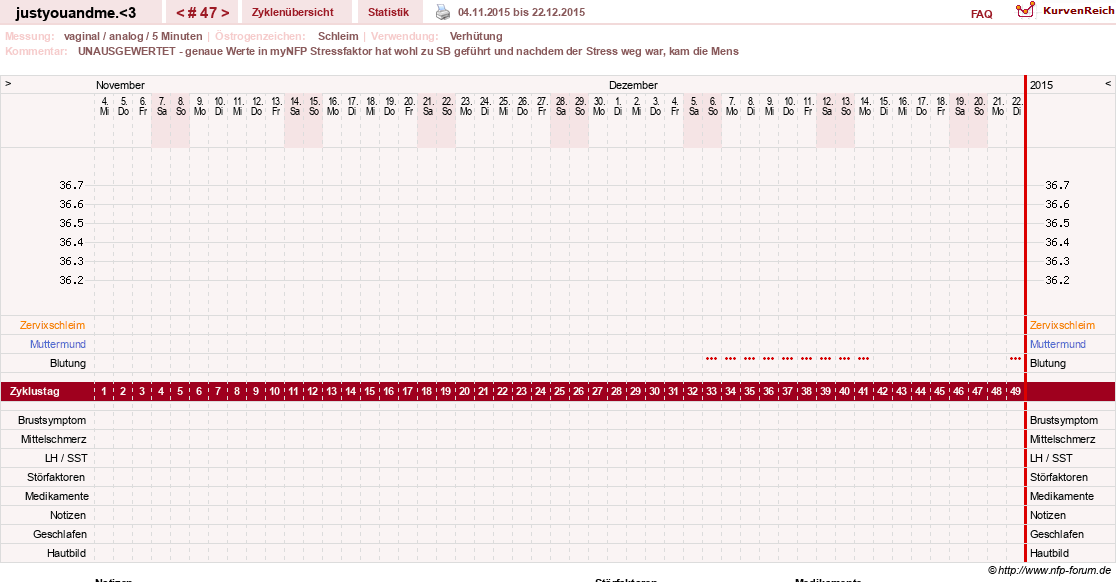This screenshot has width=1116, height=582.
Task: Click the UNAUSGEWERTET comment text
Action: (408, 51)
